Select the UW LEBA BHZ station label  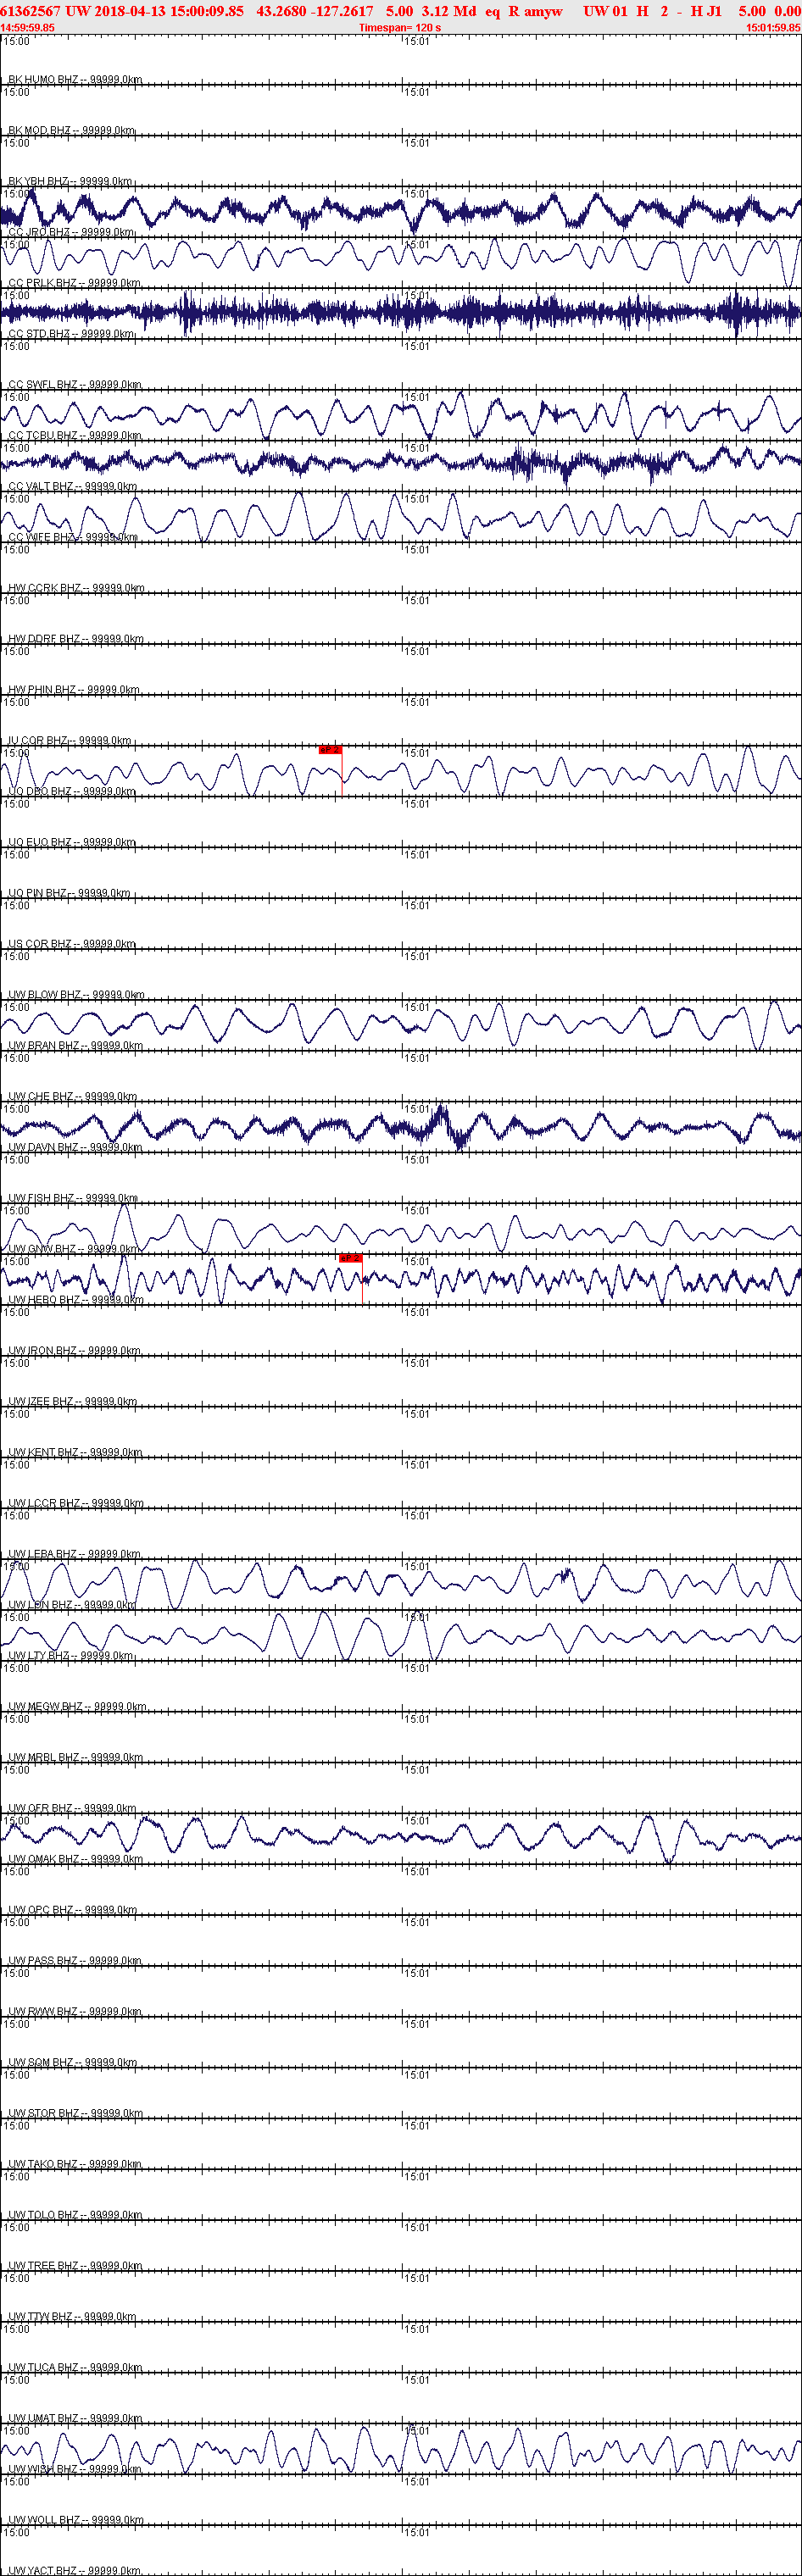(x=74, y=1554)
